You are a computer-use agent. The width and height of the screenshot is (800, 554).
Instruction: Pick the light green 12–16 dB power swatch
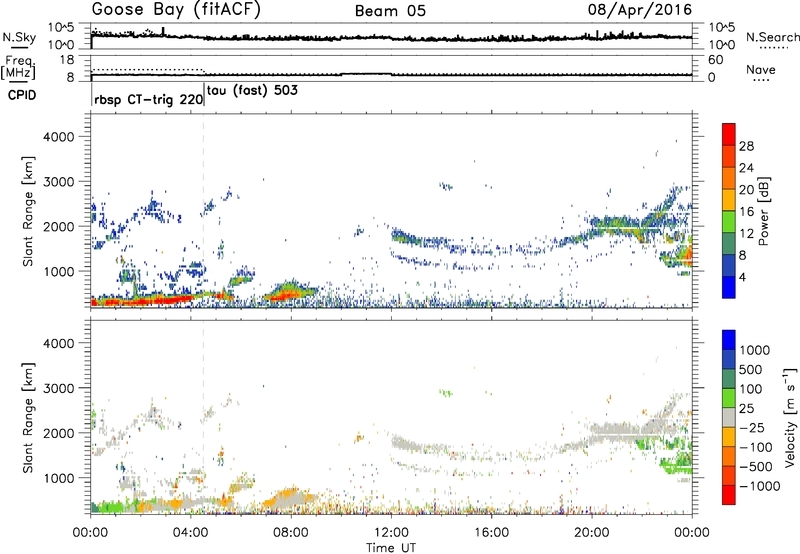tap(729, 221)
